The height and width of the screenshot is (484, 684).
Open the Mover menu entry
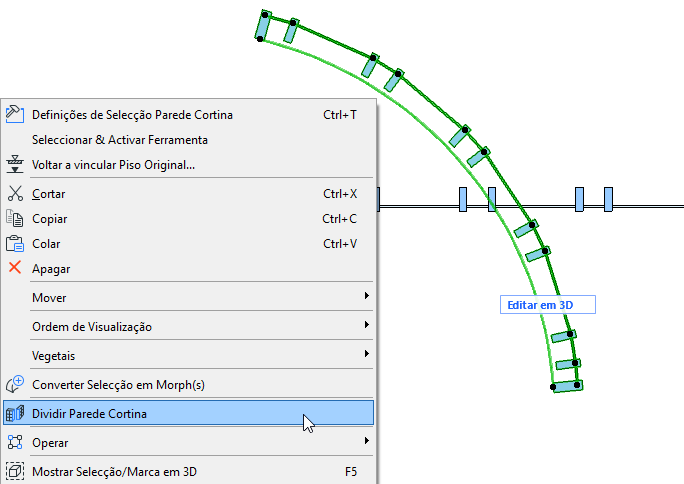point(188,297)
